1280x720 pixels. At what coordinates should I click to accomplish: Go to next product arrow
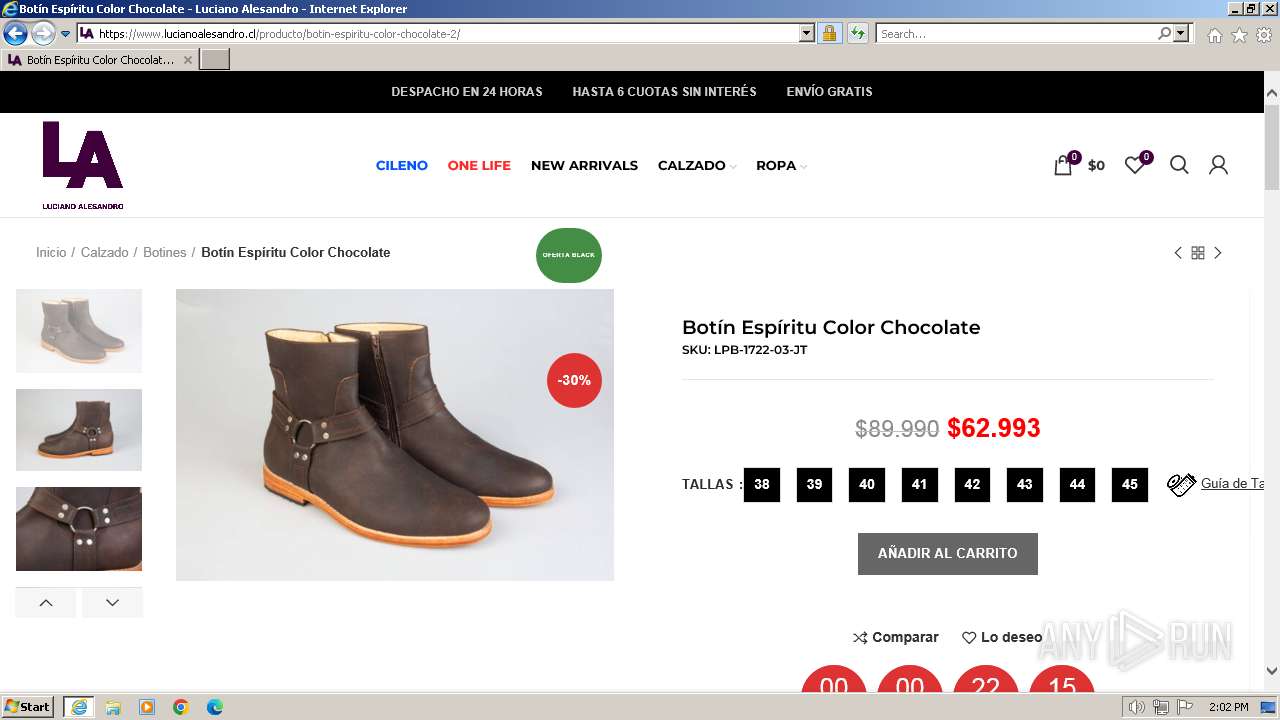coord(1218,253)
